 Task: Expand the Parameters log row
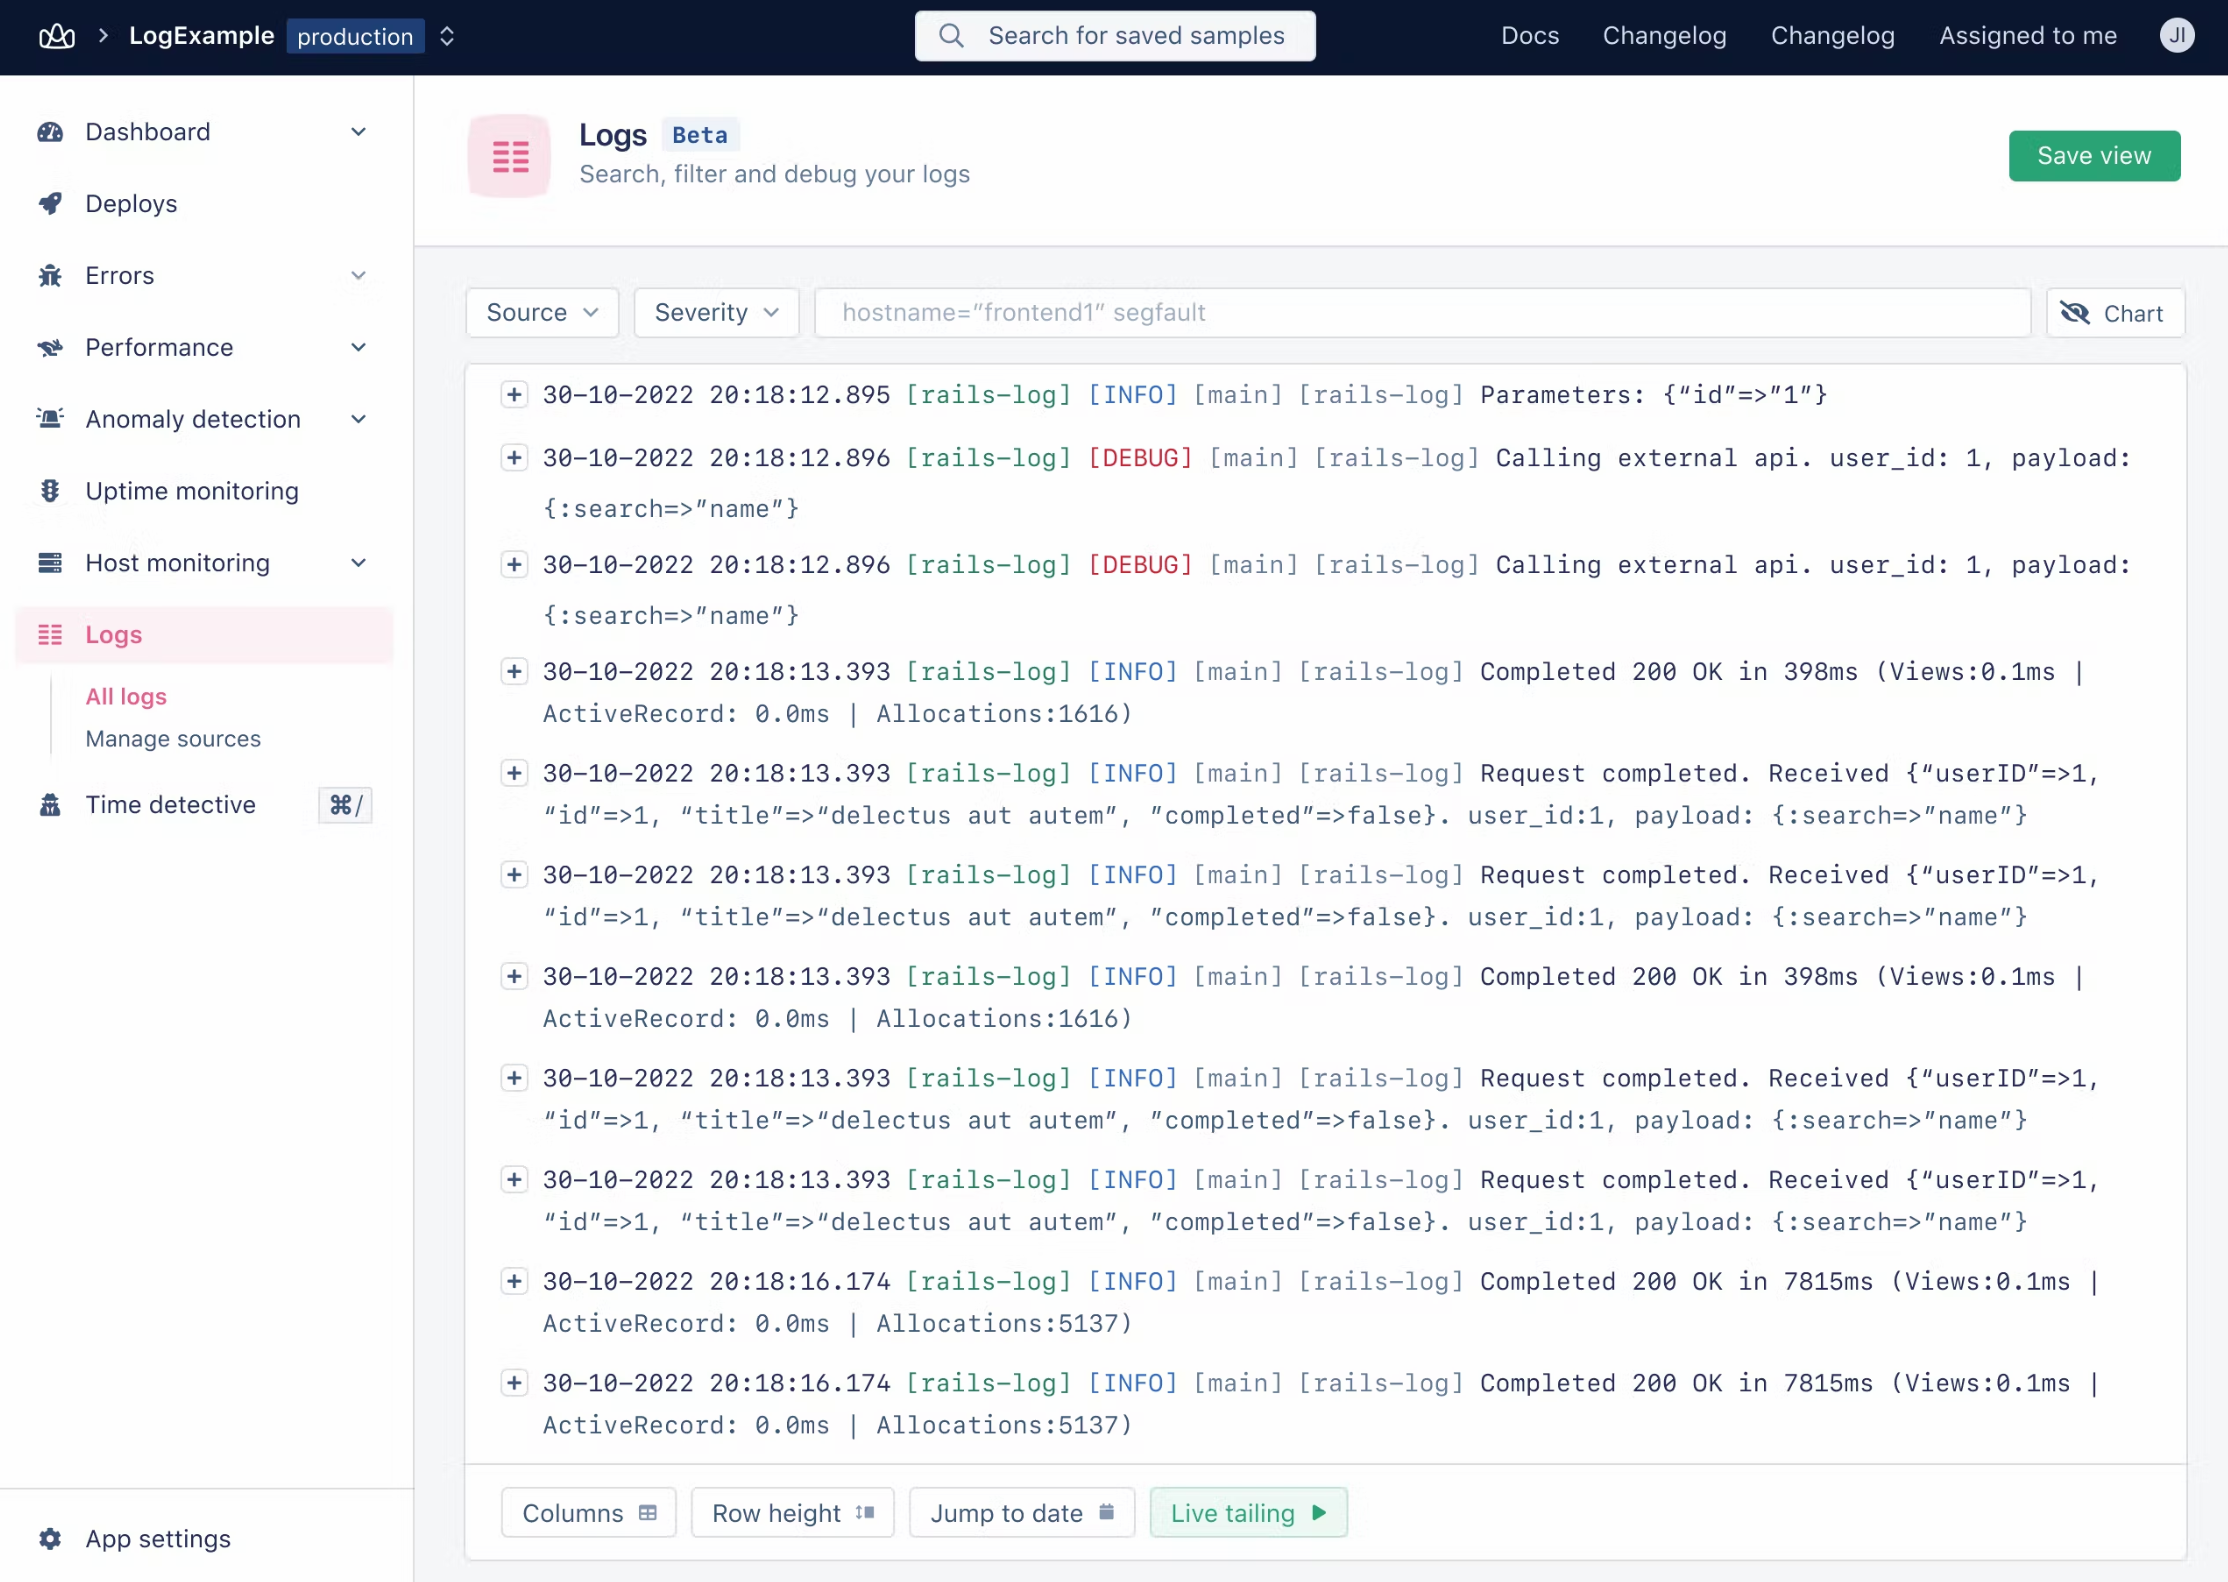point(514,395)
